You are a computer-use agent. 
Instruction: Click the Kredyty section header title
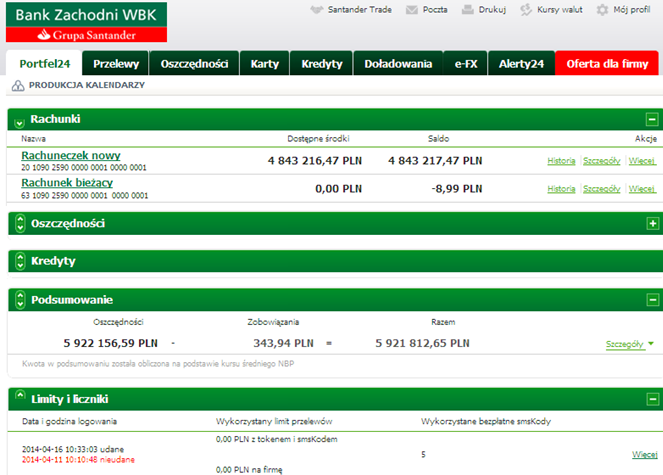(53, 261)
